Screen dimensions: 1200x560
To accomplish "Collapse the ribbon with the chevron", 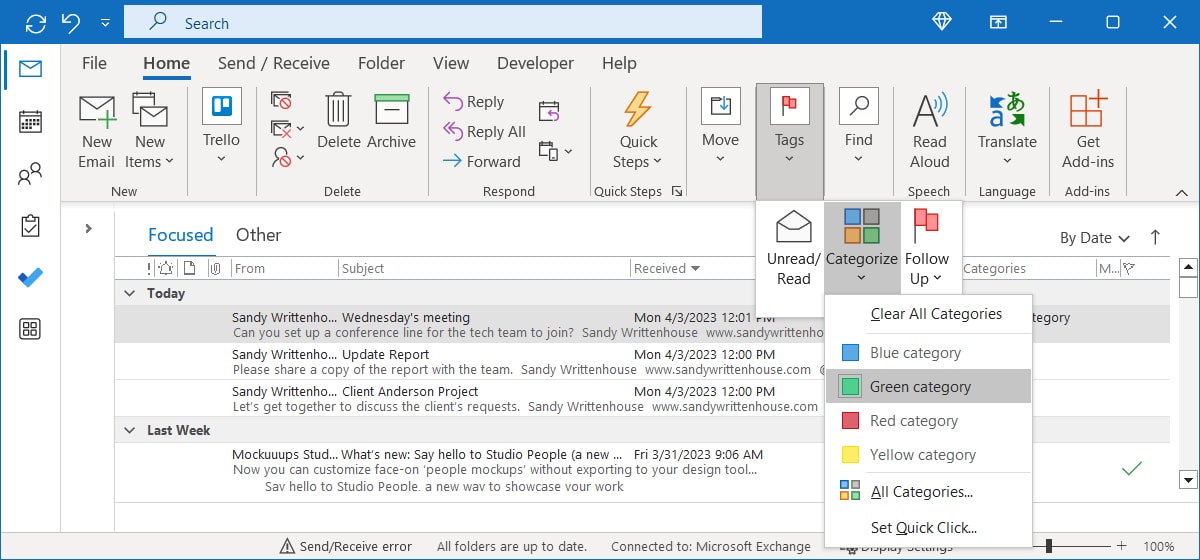I will (1182, 192).
